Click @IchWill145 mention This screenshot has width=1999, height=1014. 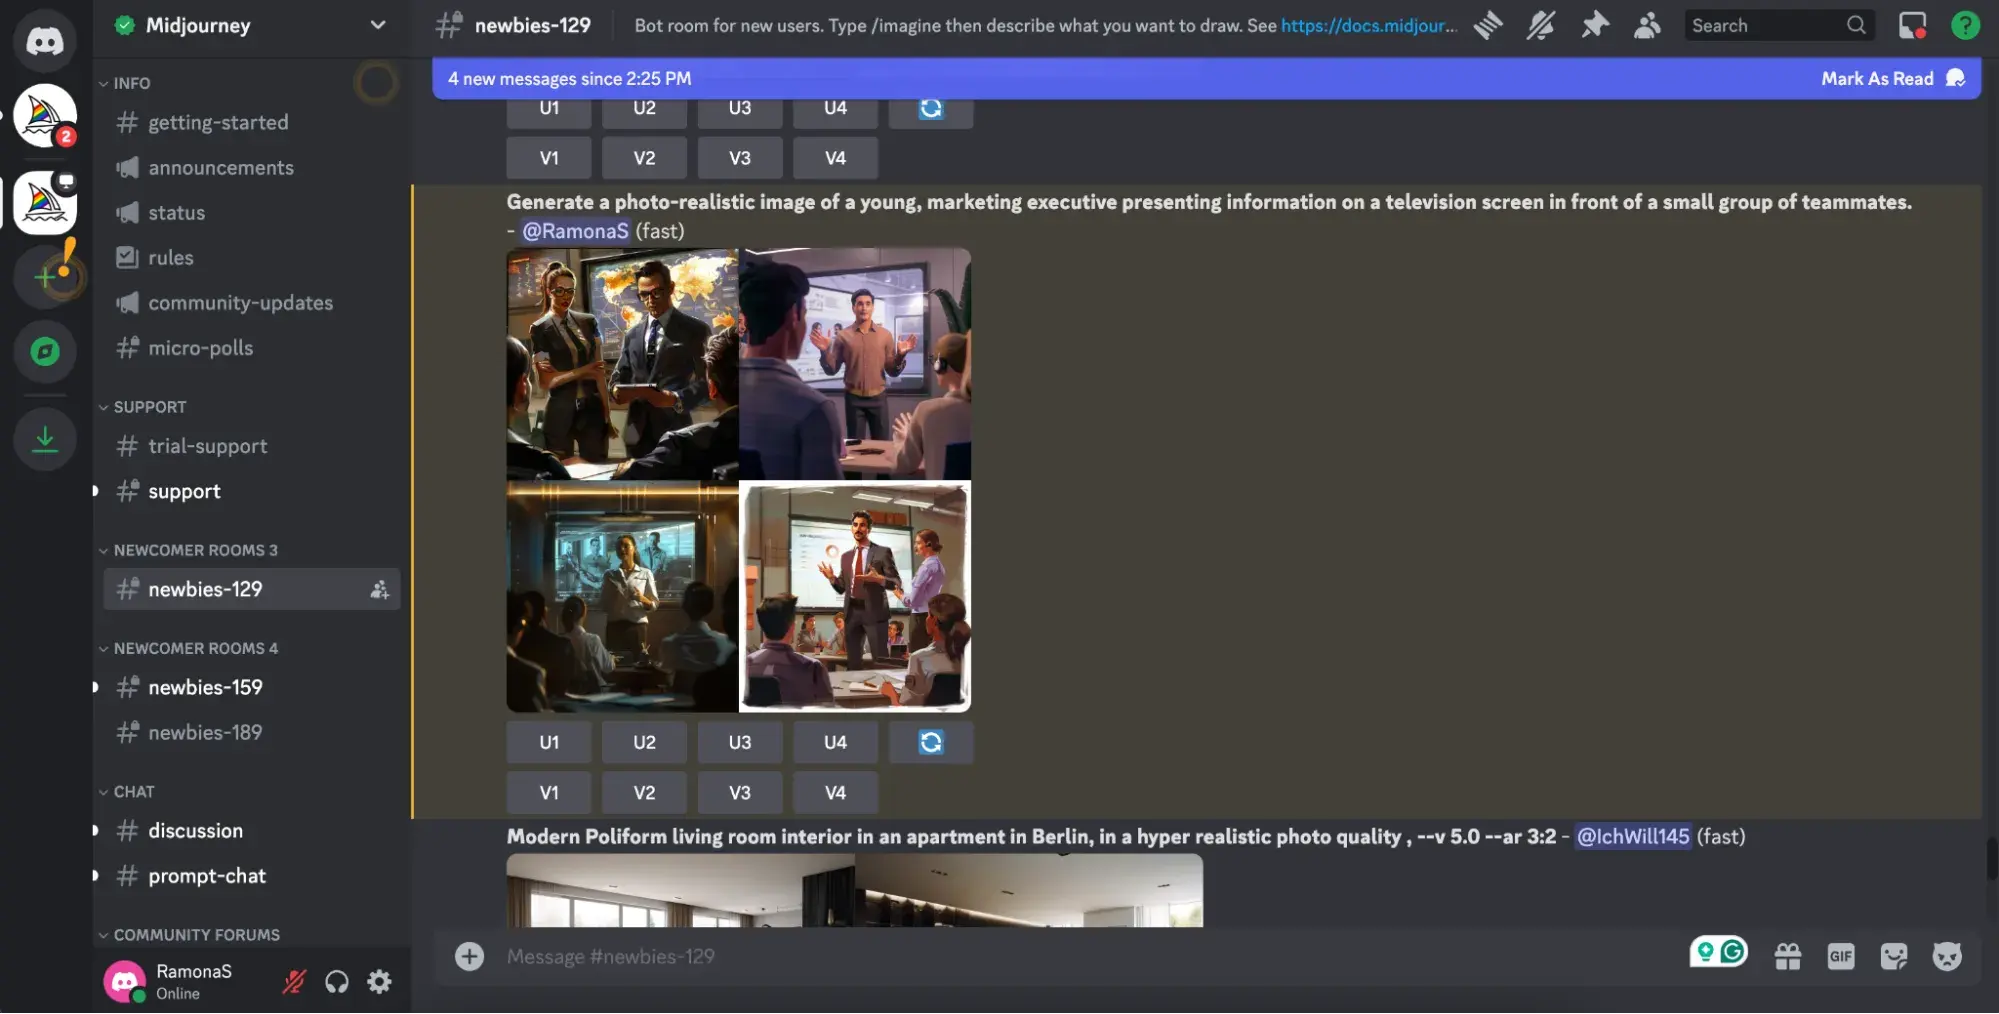pos(1633,836)
